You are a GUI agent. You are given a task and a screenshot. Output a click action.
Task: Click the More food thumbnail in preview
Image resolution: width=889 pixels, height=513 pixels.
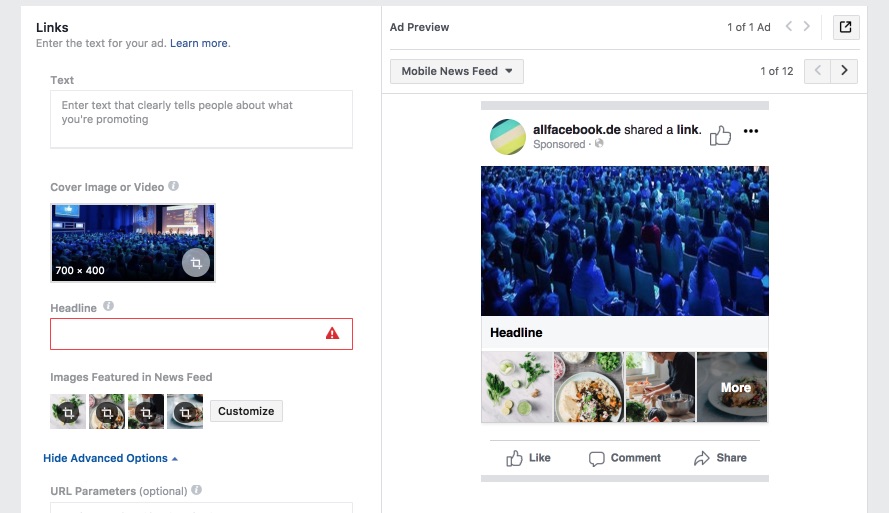coord(732,387)
